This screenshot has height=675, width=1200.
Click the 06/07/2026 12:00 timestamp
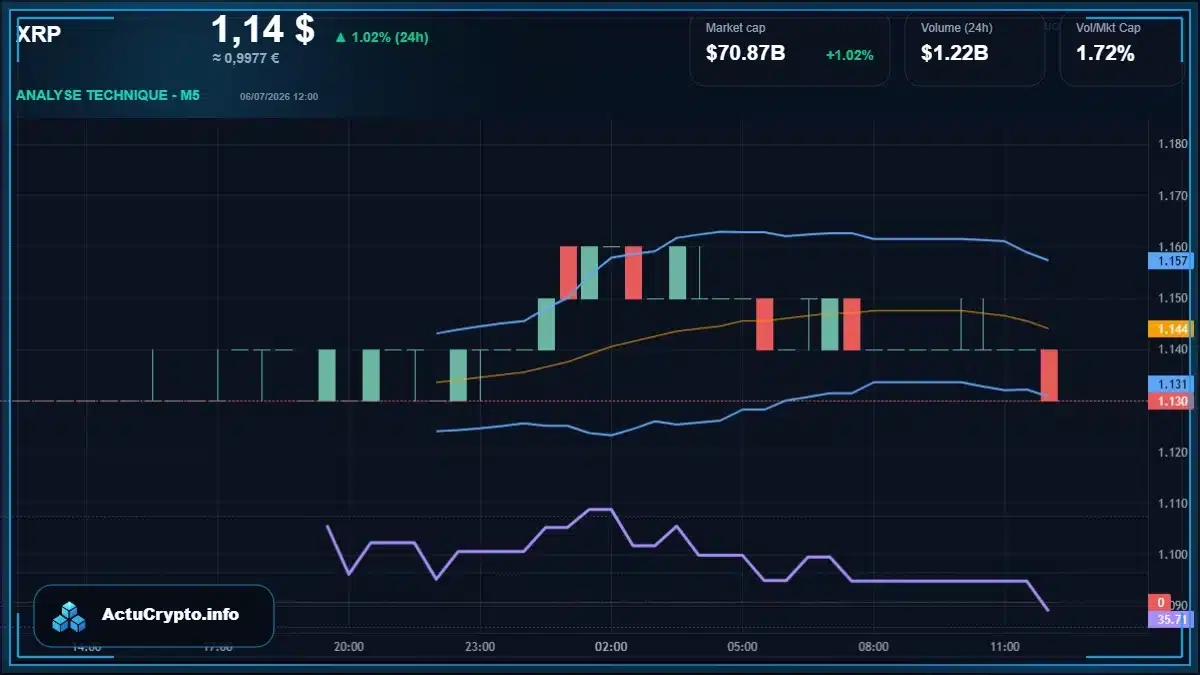[279, 97]
